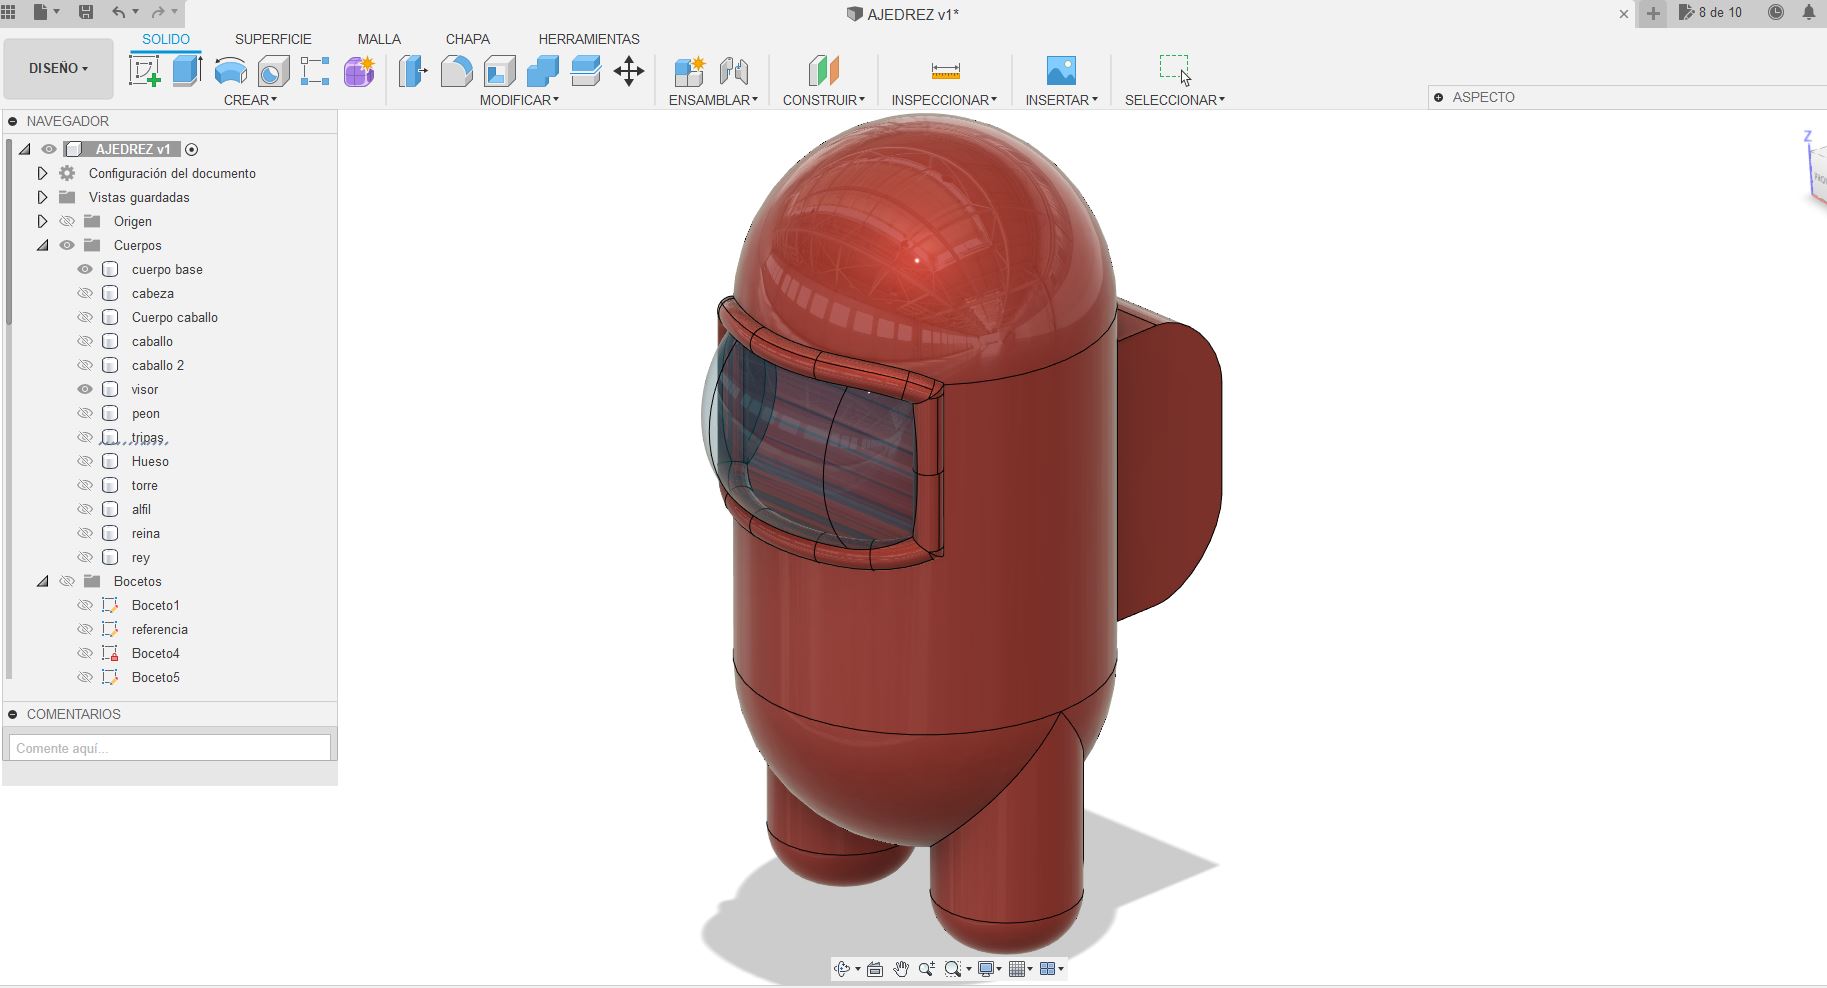The image size is (1827, 988).
Task: Click the Extrude tool icon
Action: click(187, 71)
